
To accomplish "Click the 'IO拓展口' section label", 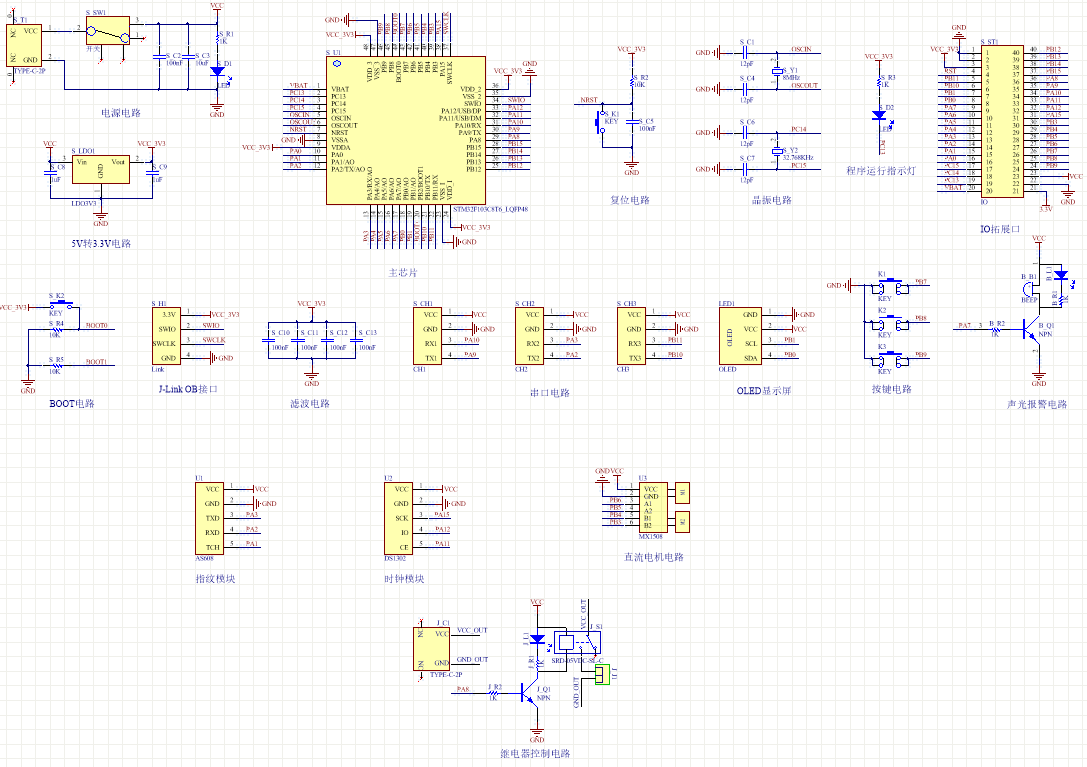I will pos(1000,229).
